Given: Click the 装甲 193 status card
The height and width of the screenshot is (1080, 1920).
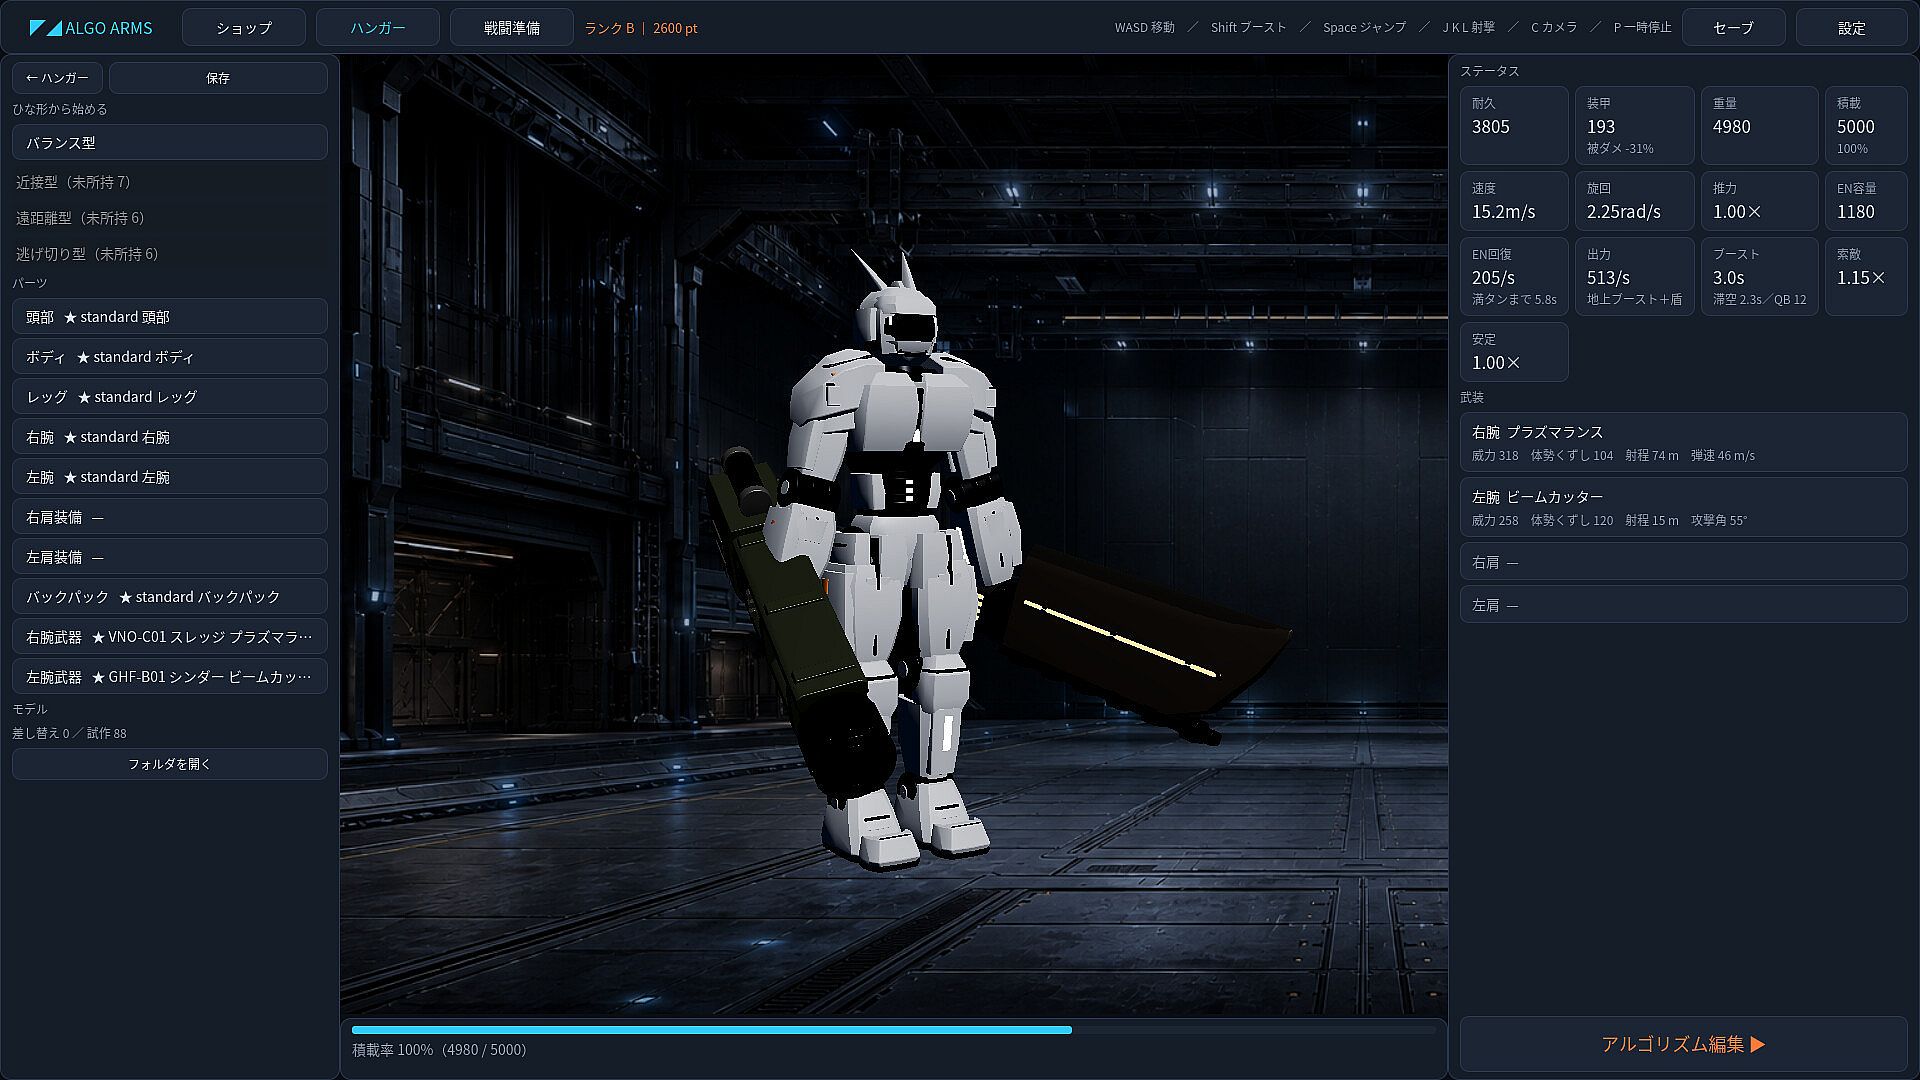Looking at the screenshot, I should pyautogui.click(x=1634, y=125).
